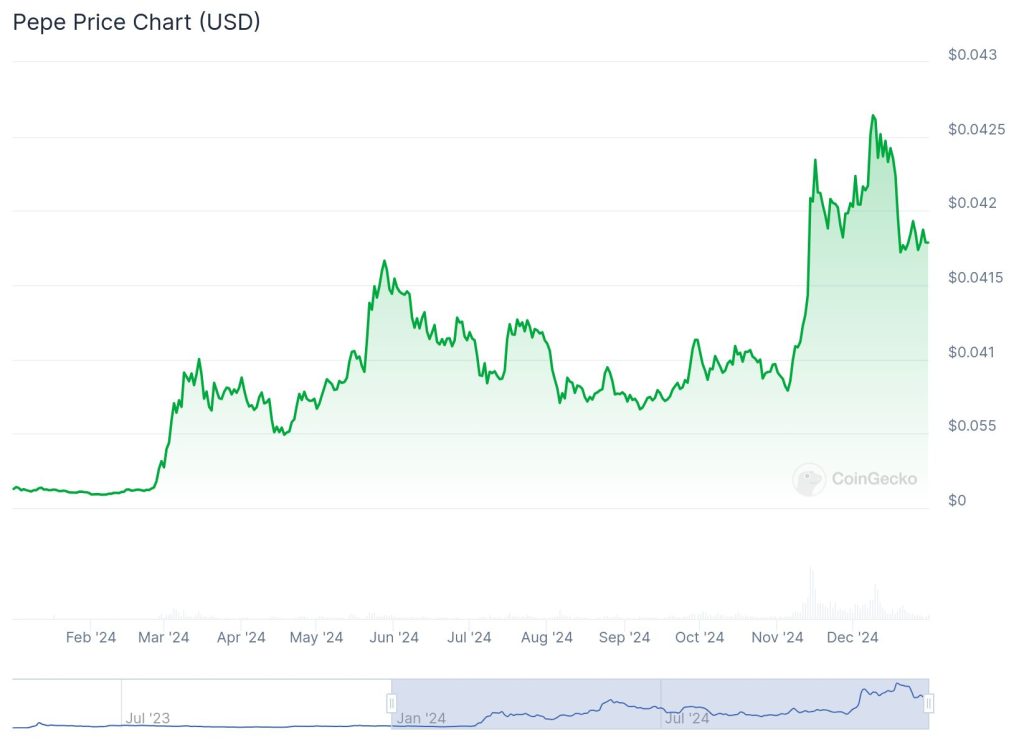Click the CoinGecko watermark text

[x=874, y=479]
